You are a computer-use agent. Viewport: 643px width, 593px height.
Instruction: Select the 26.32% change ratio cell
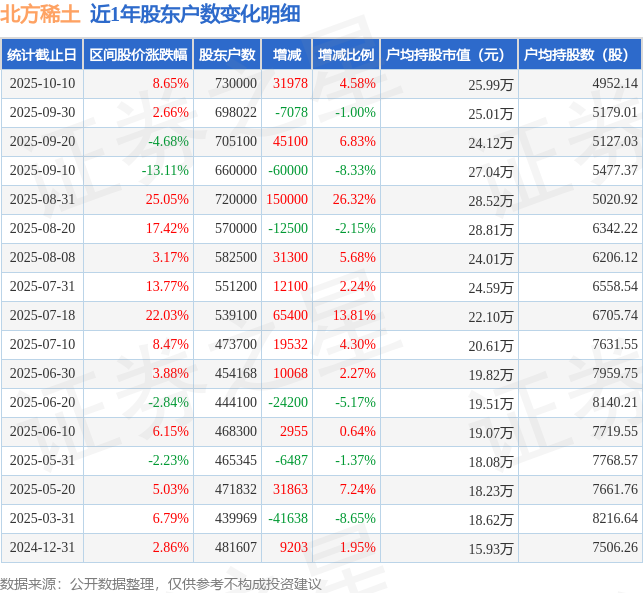coord(347,200)
